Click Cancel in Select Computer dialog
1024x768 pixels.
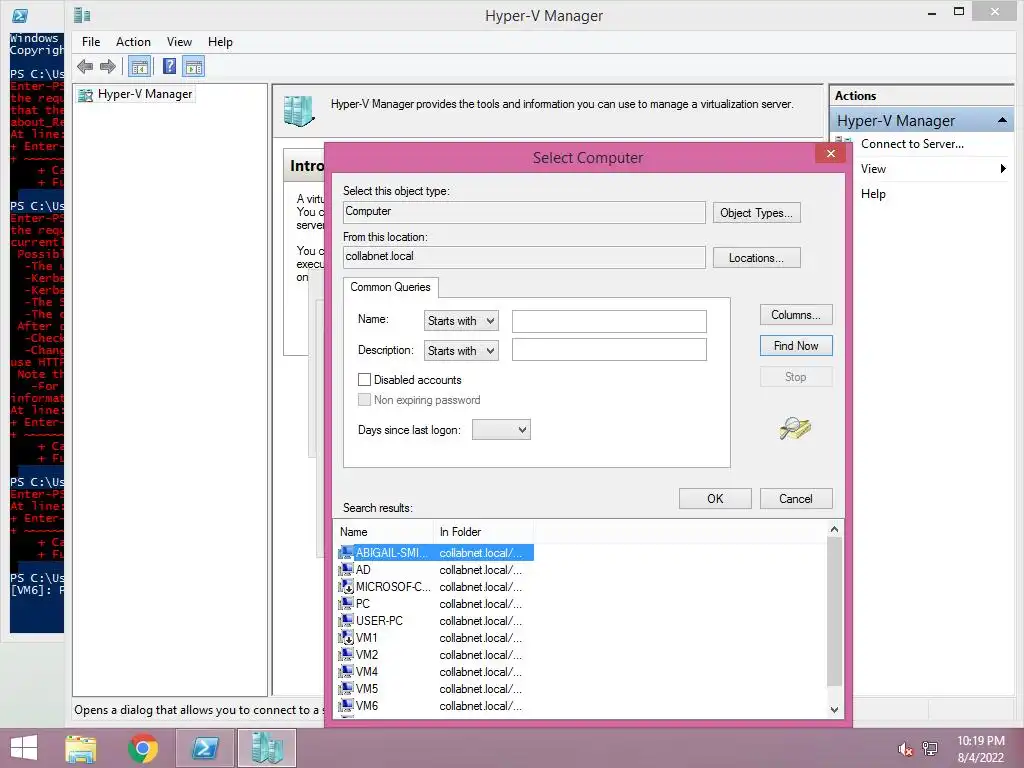pyautogui.click(x=796, y=498)
